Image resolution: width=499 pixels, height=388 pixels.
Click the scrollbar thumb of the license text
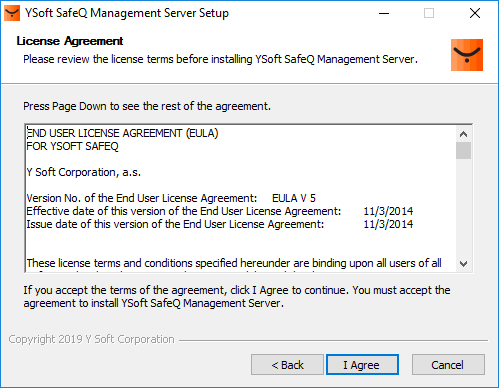click(x=463, y=150)
